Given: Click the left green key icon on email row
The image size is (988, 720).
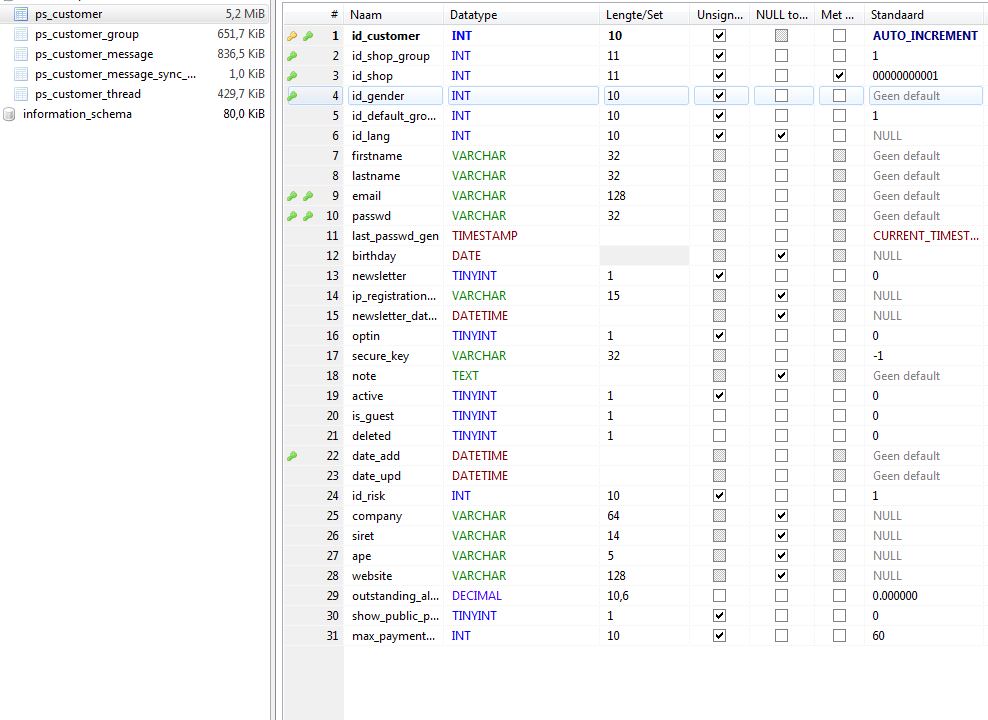Looking at the screenshot, I should pos(292,196).
